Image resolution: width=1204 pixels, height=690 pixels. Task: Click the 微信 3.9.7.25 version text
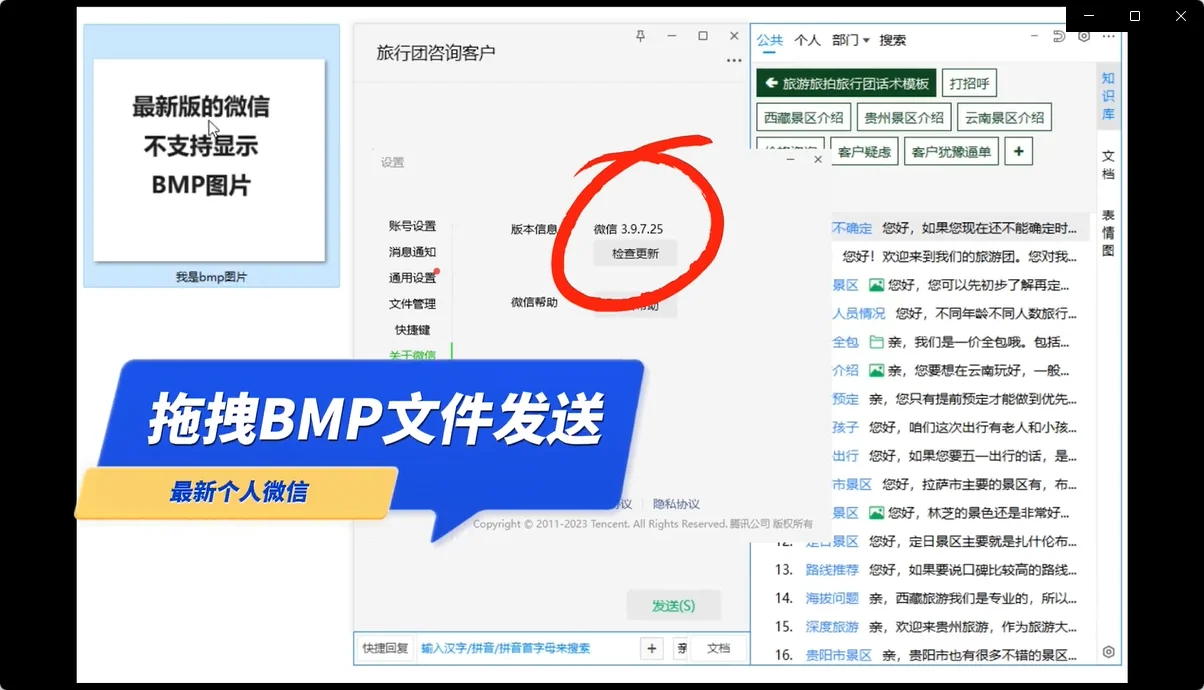click(x=628, y=229)
